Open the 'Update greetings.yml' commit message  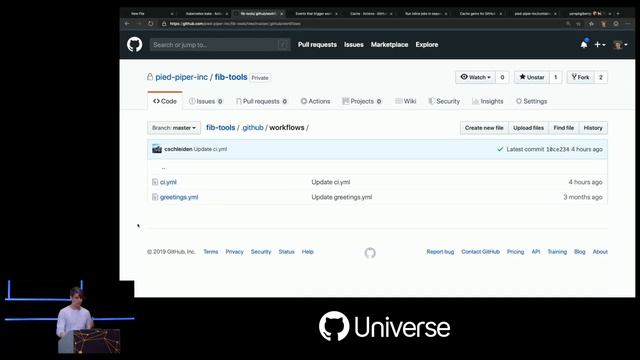pyautogui.click(x=342, y=197)
